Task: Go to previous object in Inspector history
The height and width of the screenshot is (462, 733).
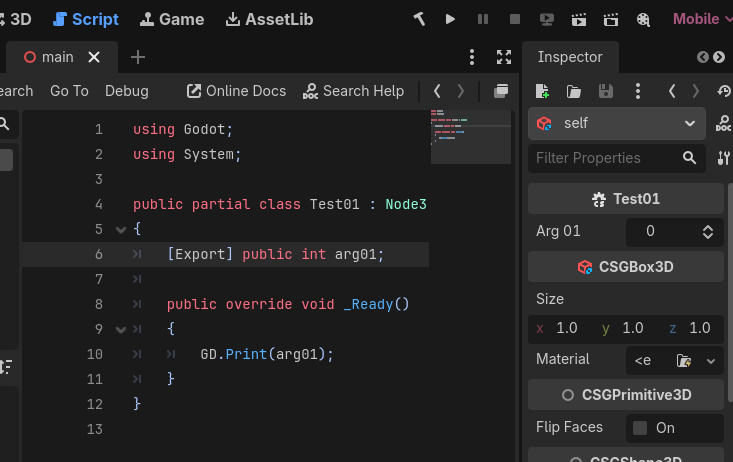Action: click(672, 91)
